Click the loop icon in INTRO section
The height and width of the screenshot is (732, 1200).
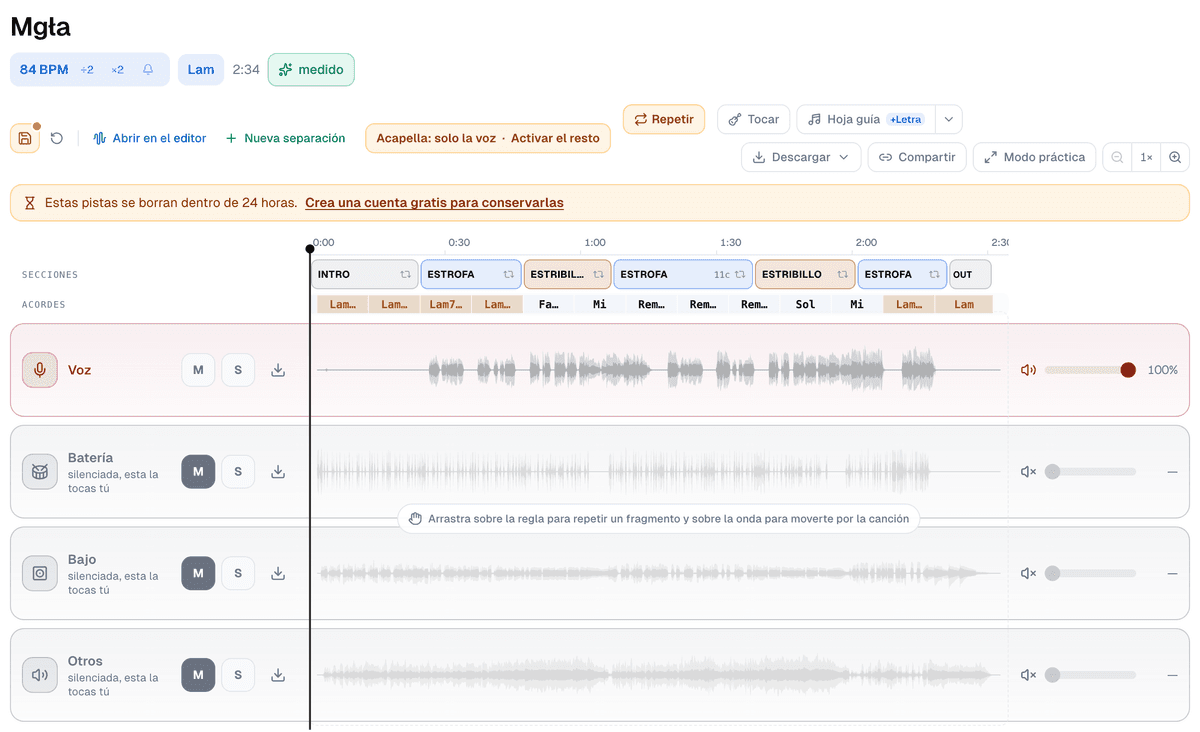(405, 274)
